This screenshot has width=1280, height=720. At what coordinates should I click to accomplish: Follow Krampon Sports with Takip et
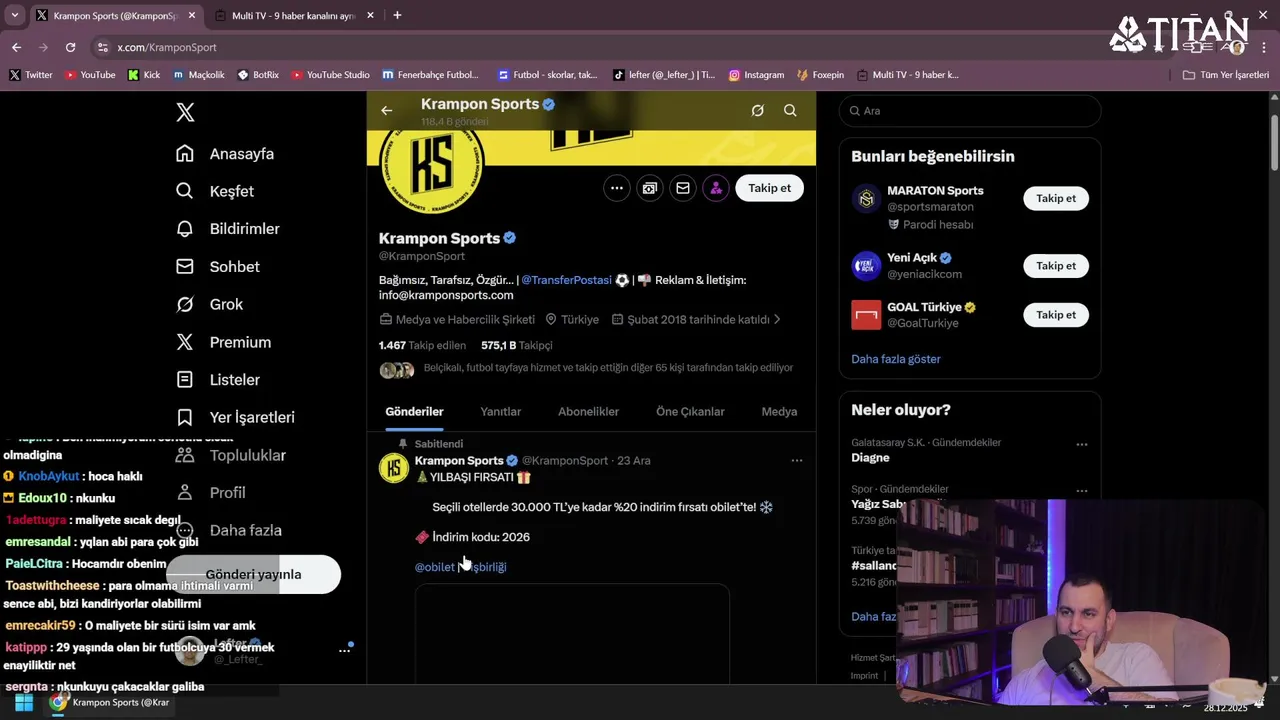(769, 188)
